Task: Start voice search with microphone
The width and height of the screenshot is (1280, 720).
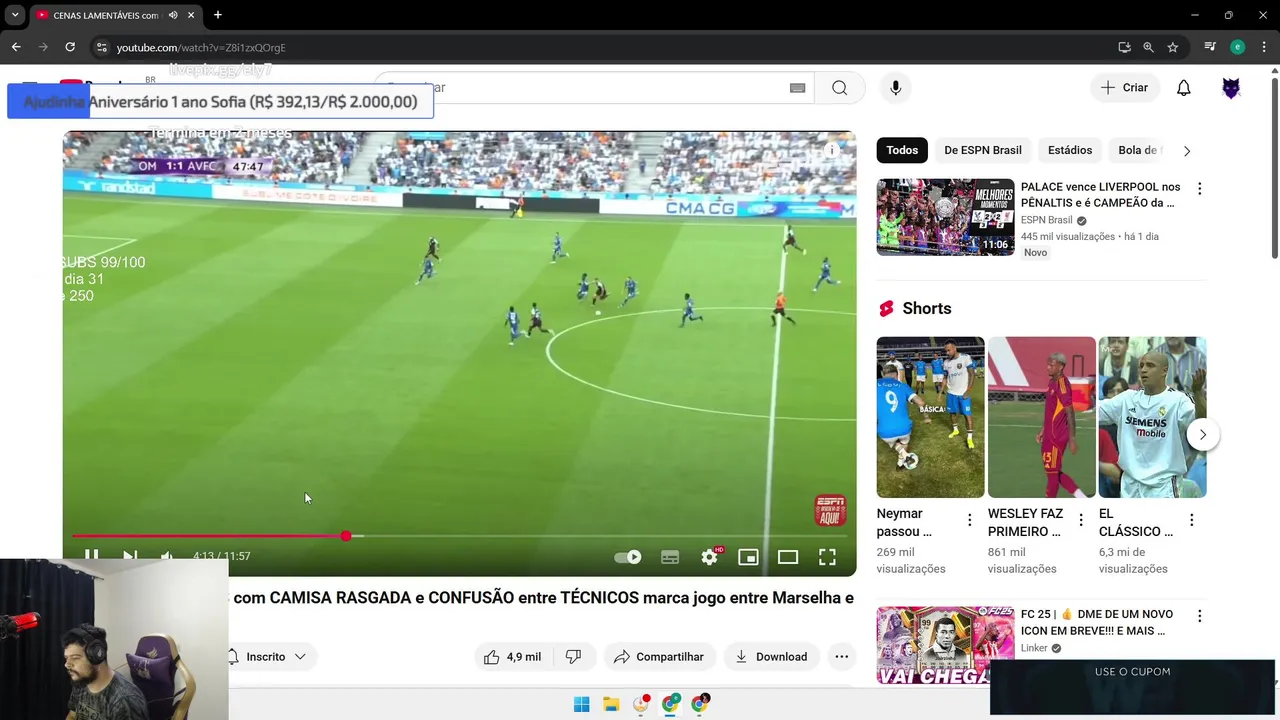Action: 896,88
